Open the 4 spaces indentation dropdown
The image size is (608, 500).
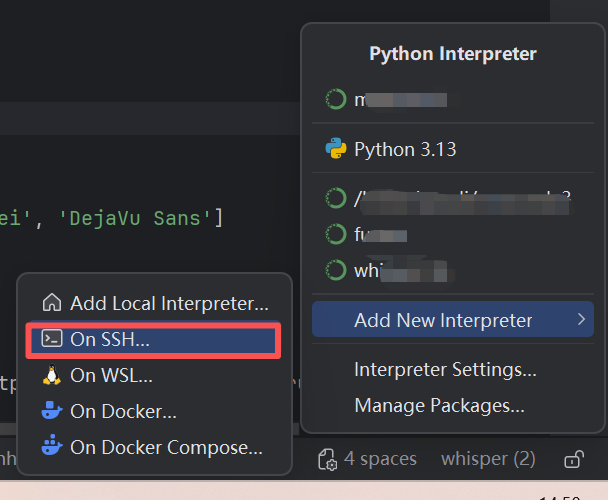[x=380, y=459]
